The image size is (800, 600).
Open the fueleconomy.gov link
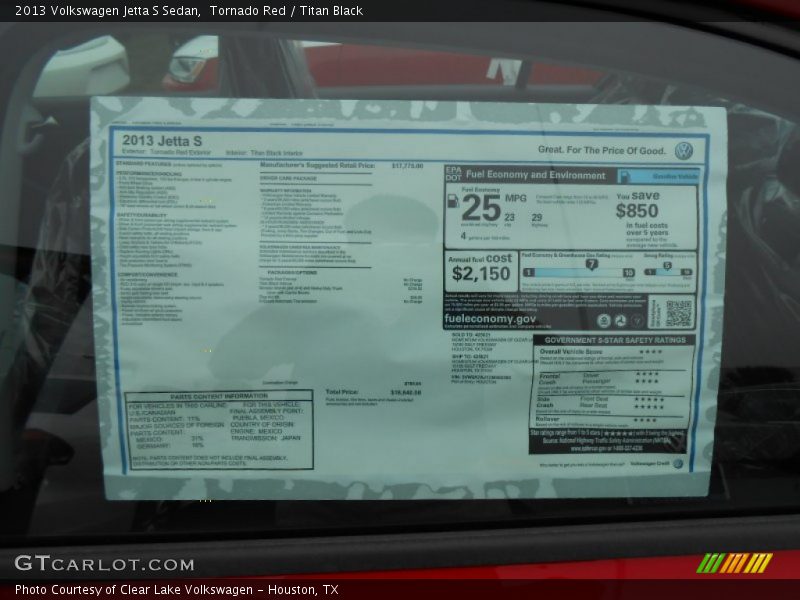tap(490, 319)
